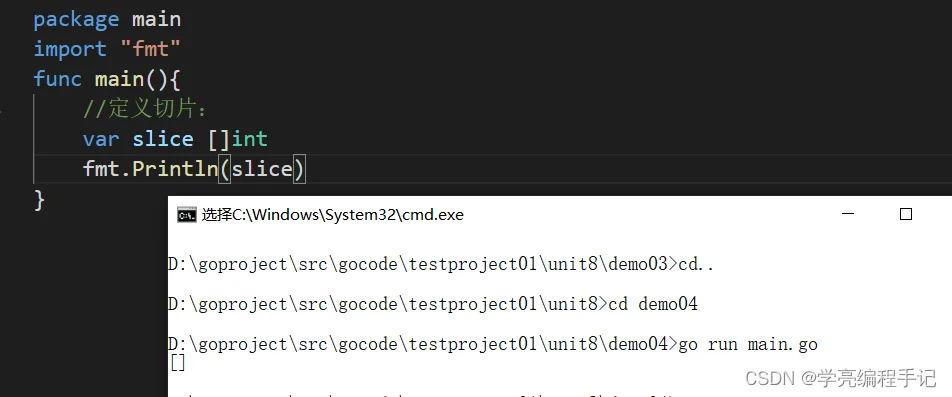952x397 pixels.
Task: Click the cmd.exe icon in title bar
Action: tap(186, 215)
